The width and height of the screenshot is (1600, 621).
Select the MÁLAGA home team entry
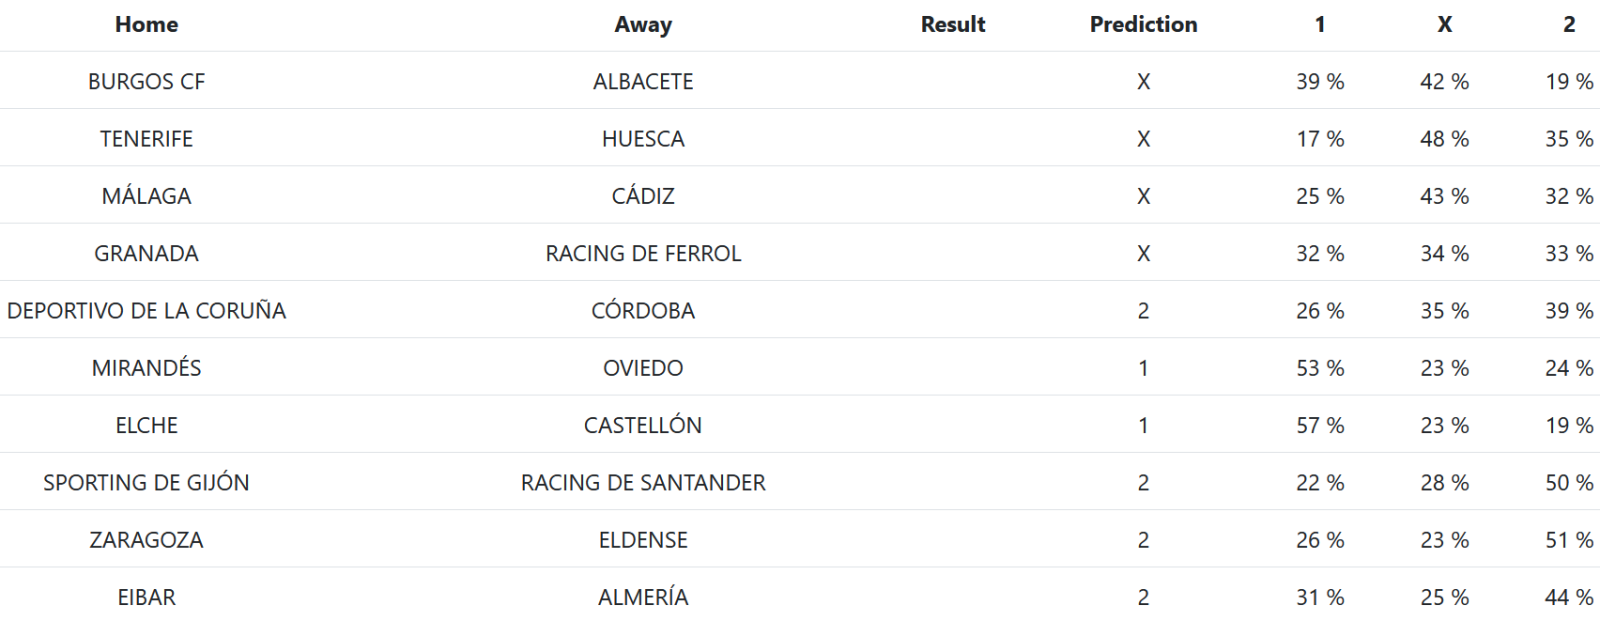[x=146, y=196]
